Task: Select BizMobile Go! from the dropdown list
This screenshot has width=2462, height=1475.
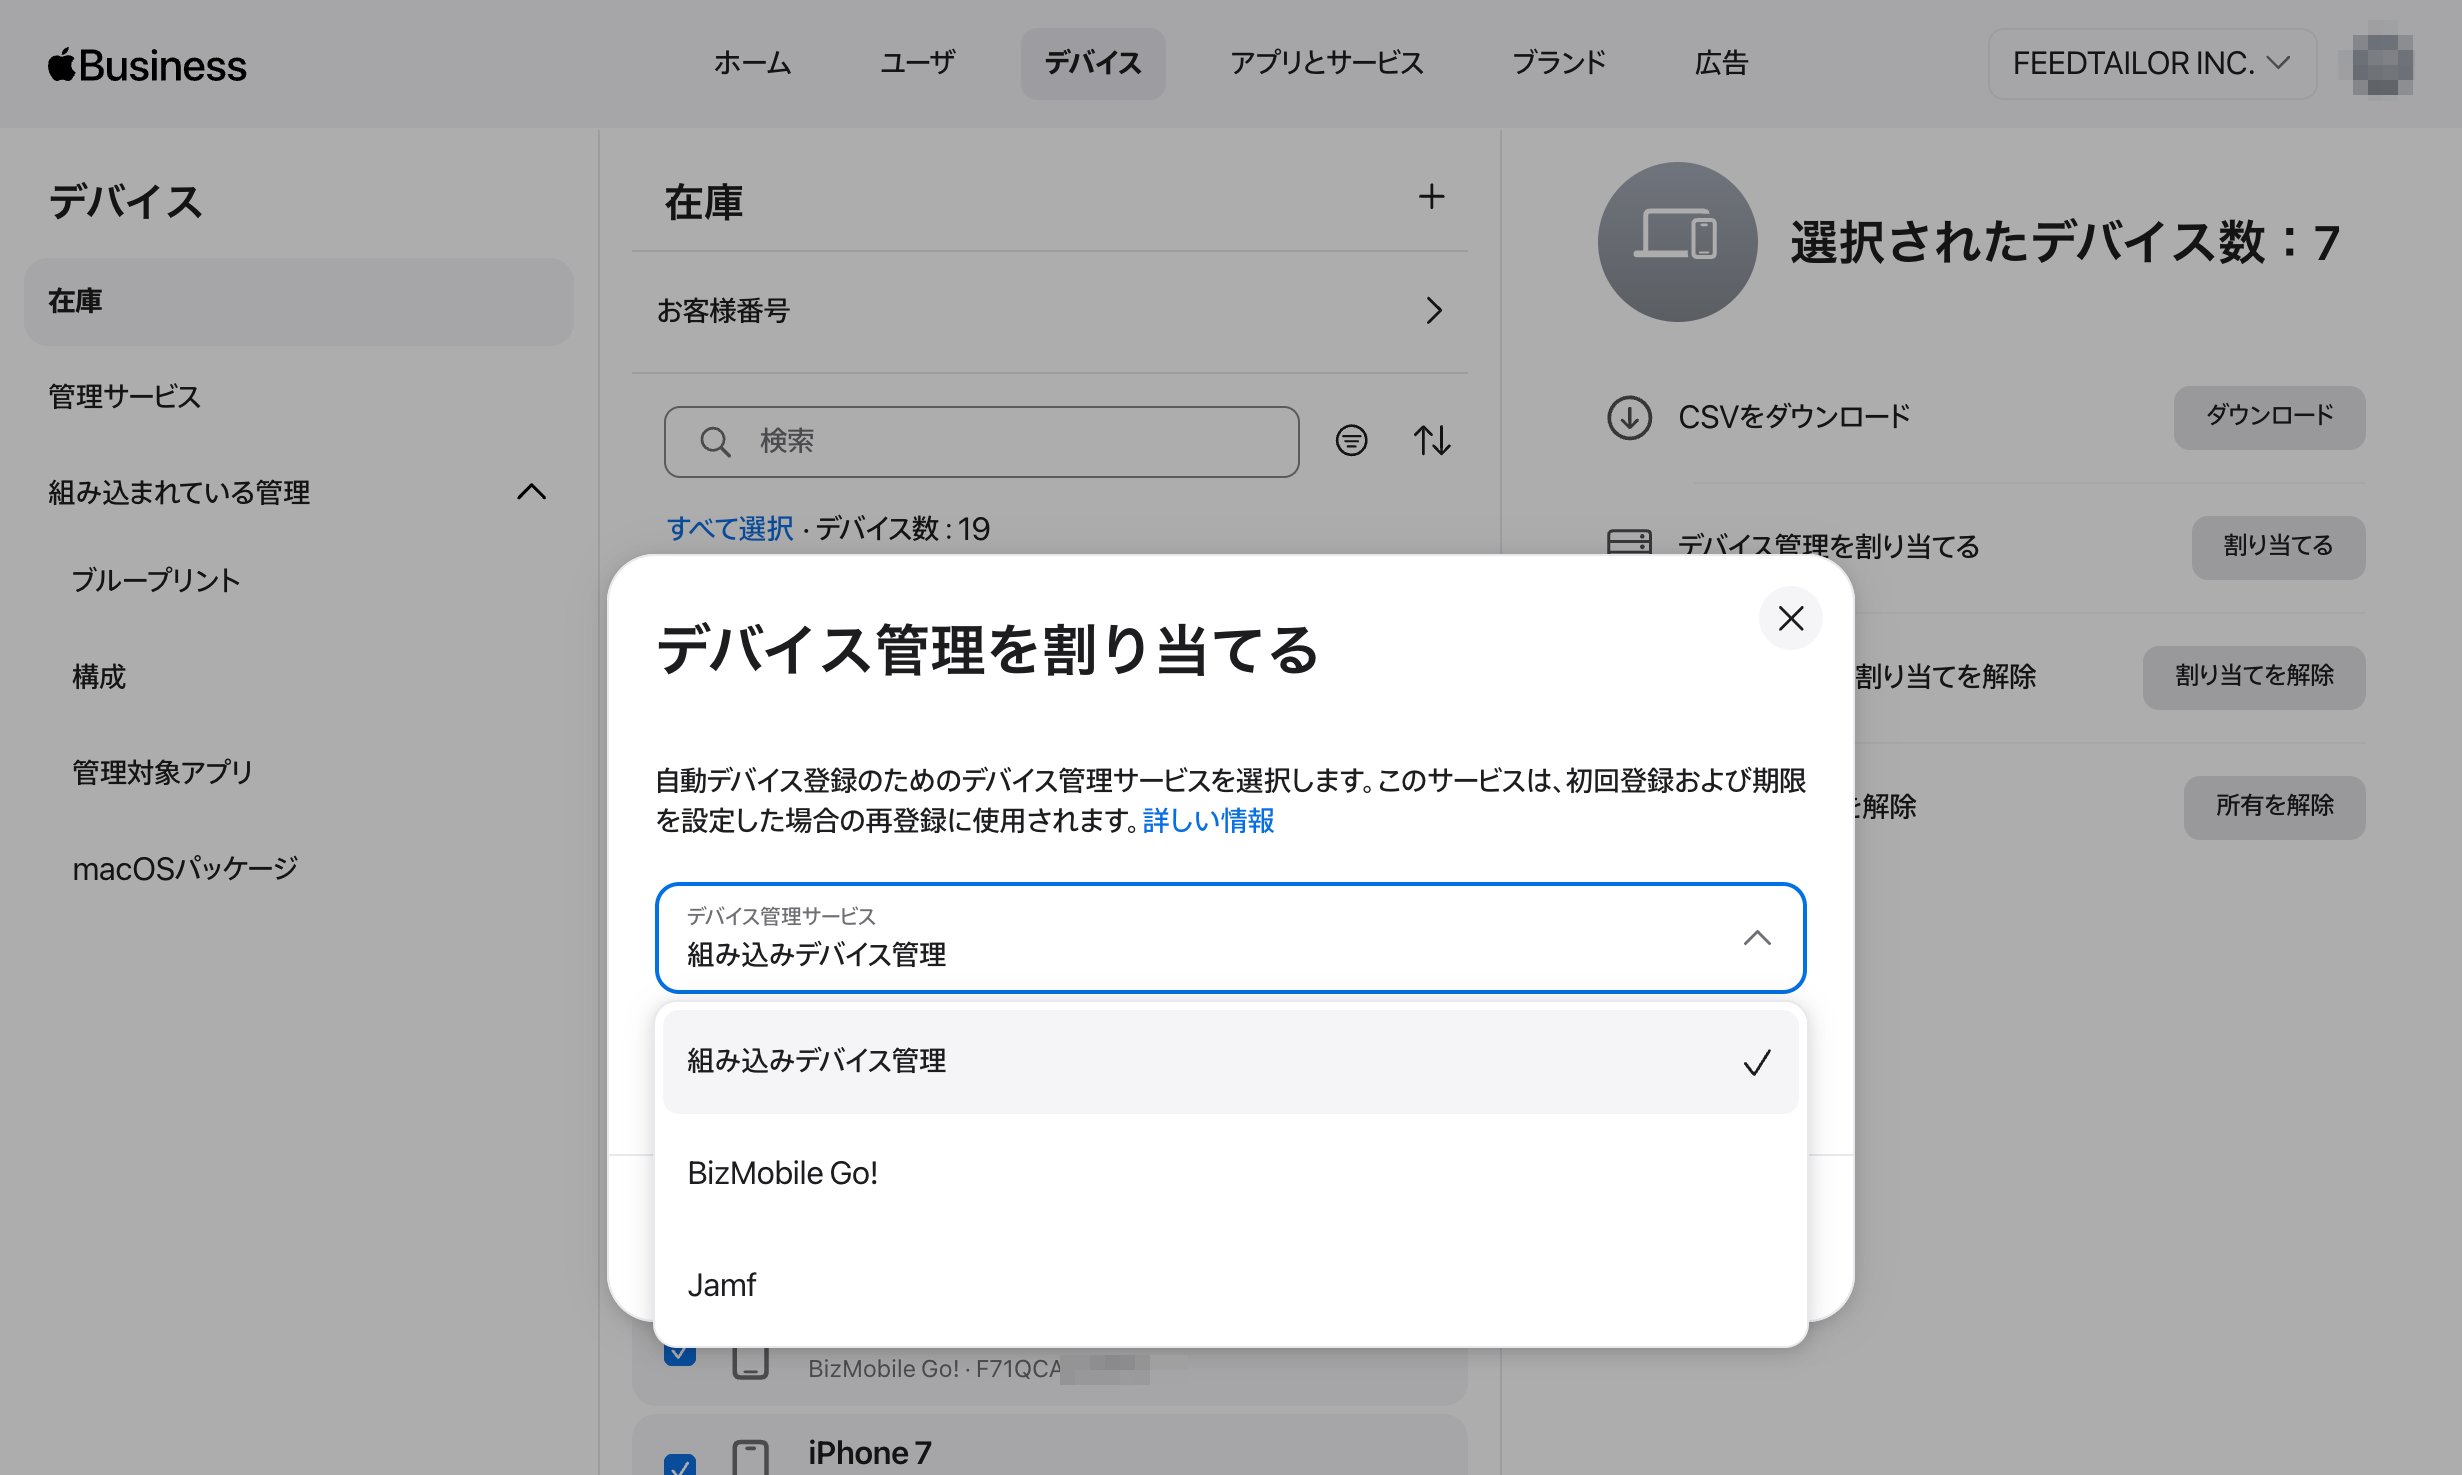Action: (1230, 1173)
